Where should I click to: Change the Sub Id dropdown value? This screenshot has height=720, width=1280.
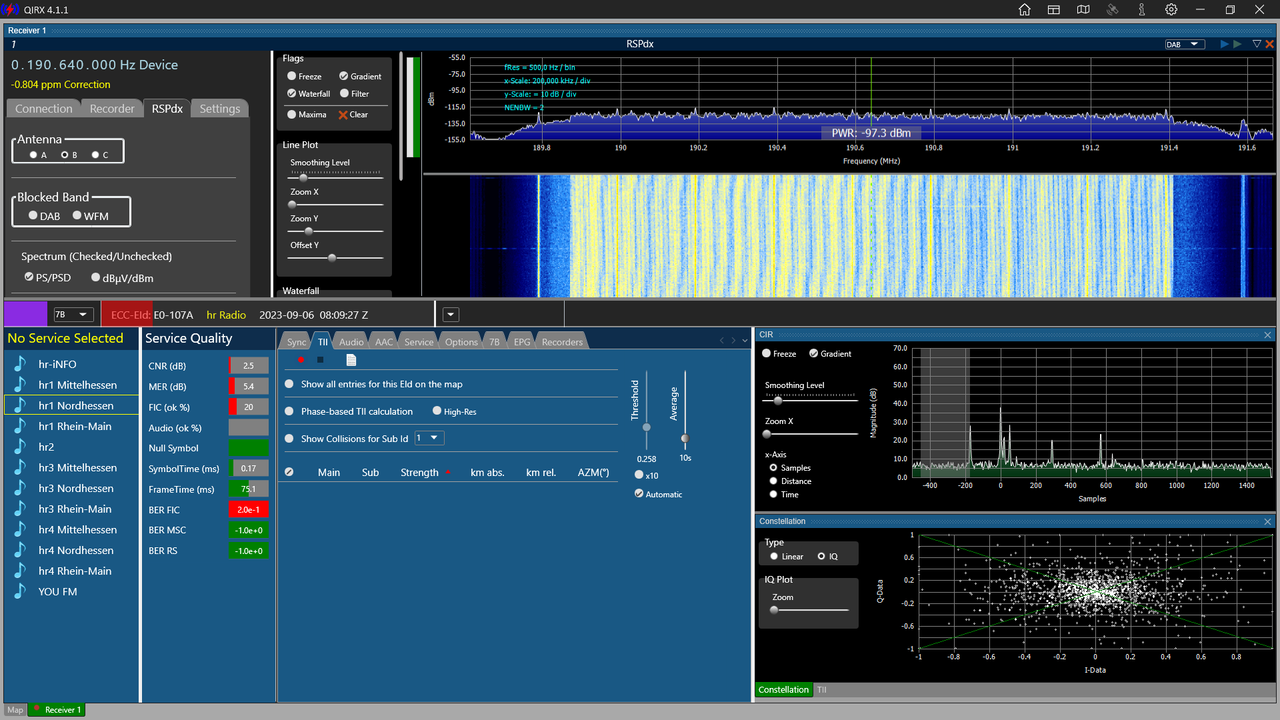428,437
